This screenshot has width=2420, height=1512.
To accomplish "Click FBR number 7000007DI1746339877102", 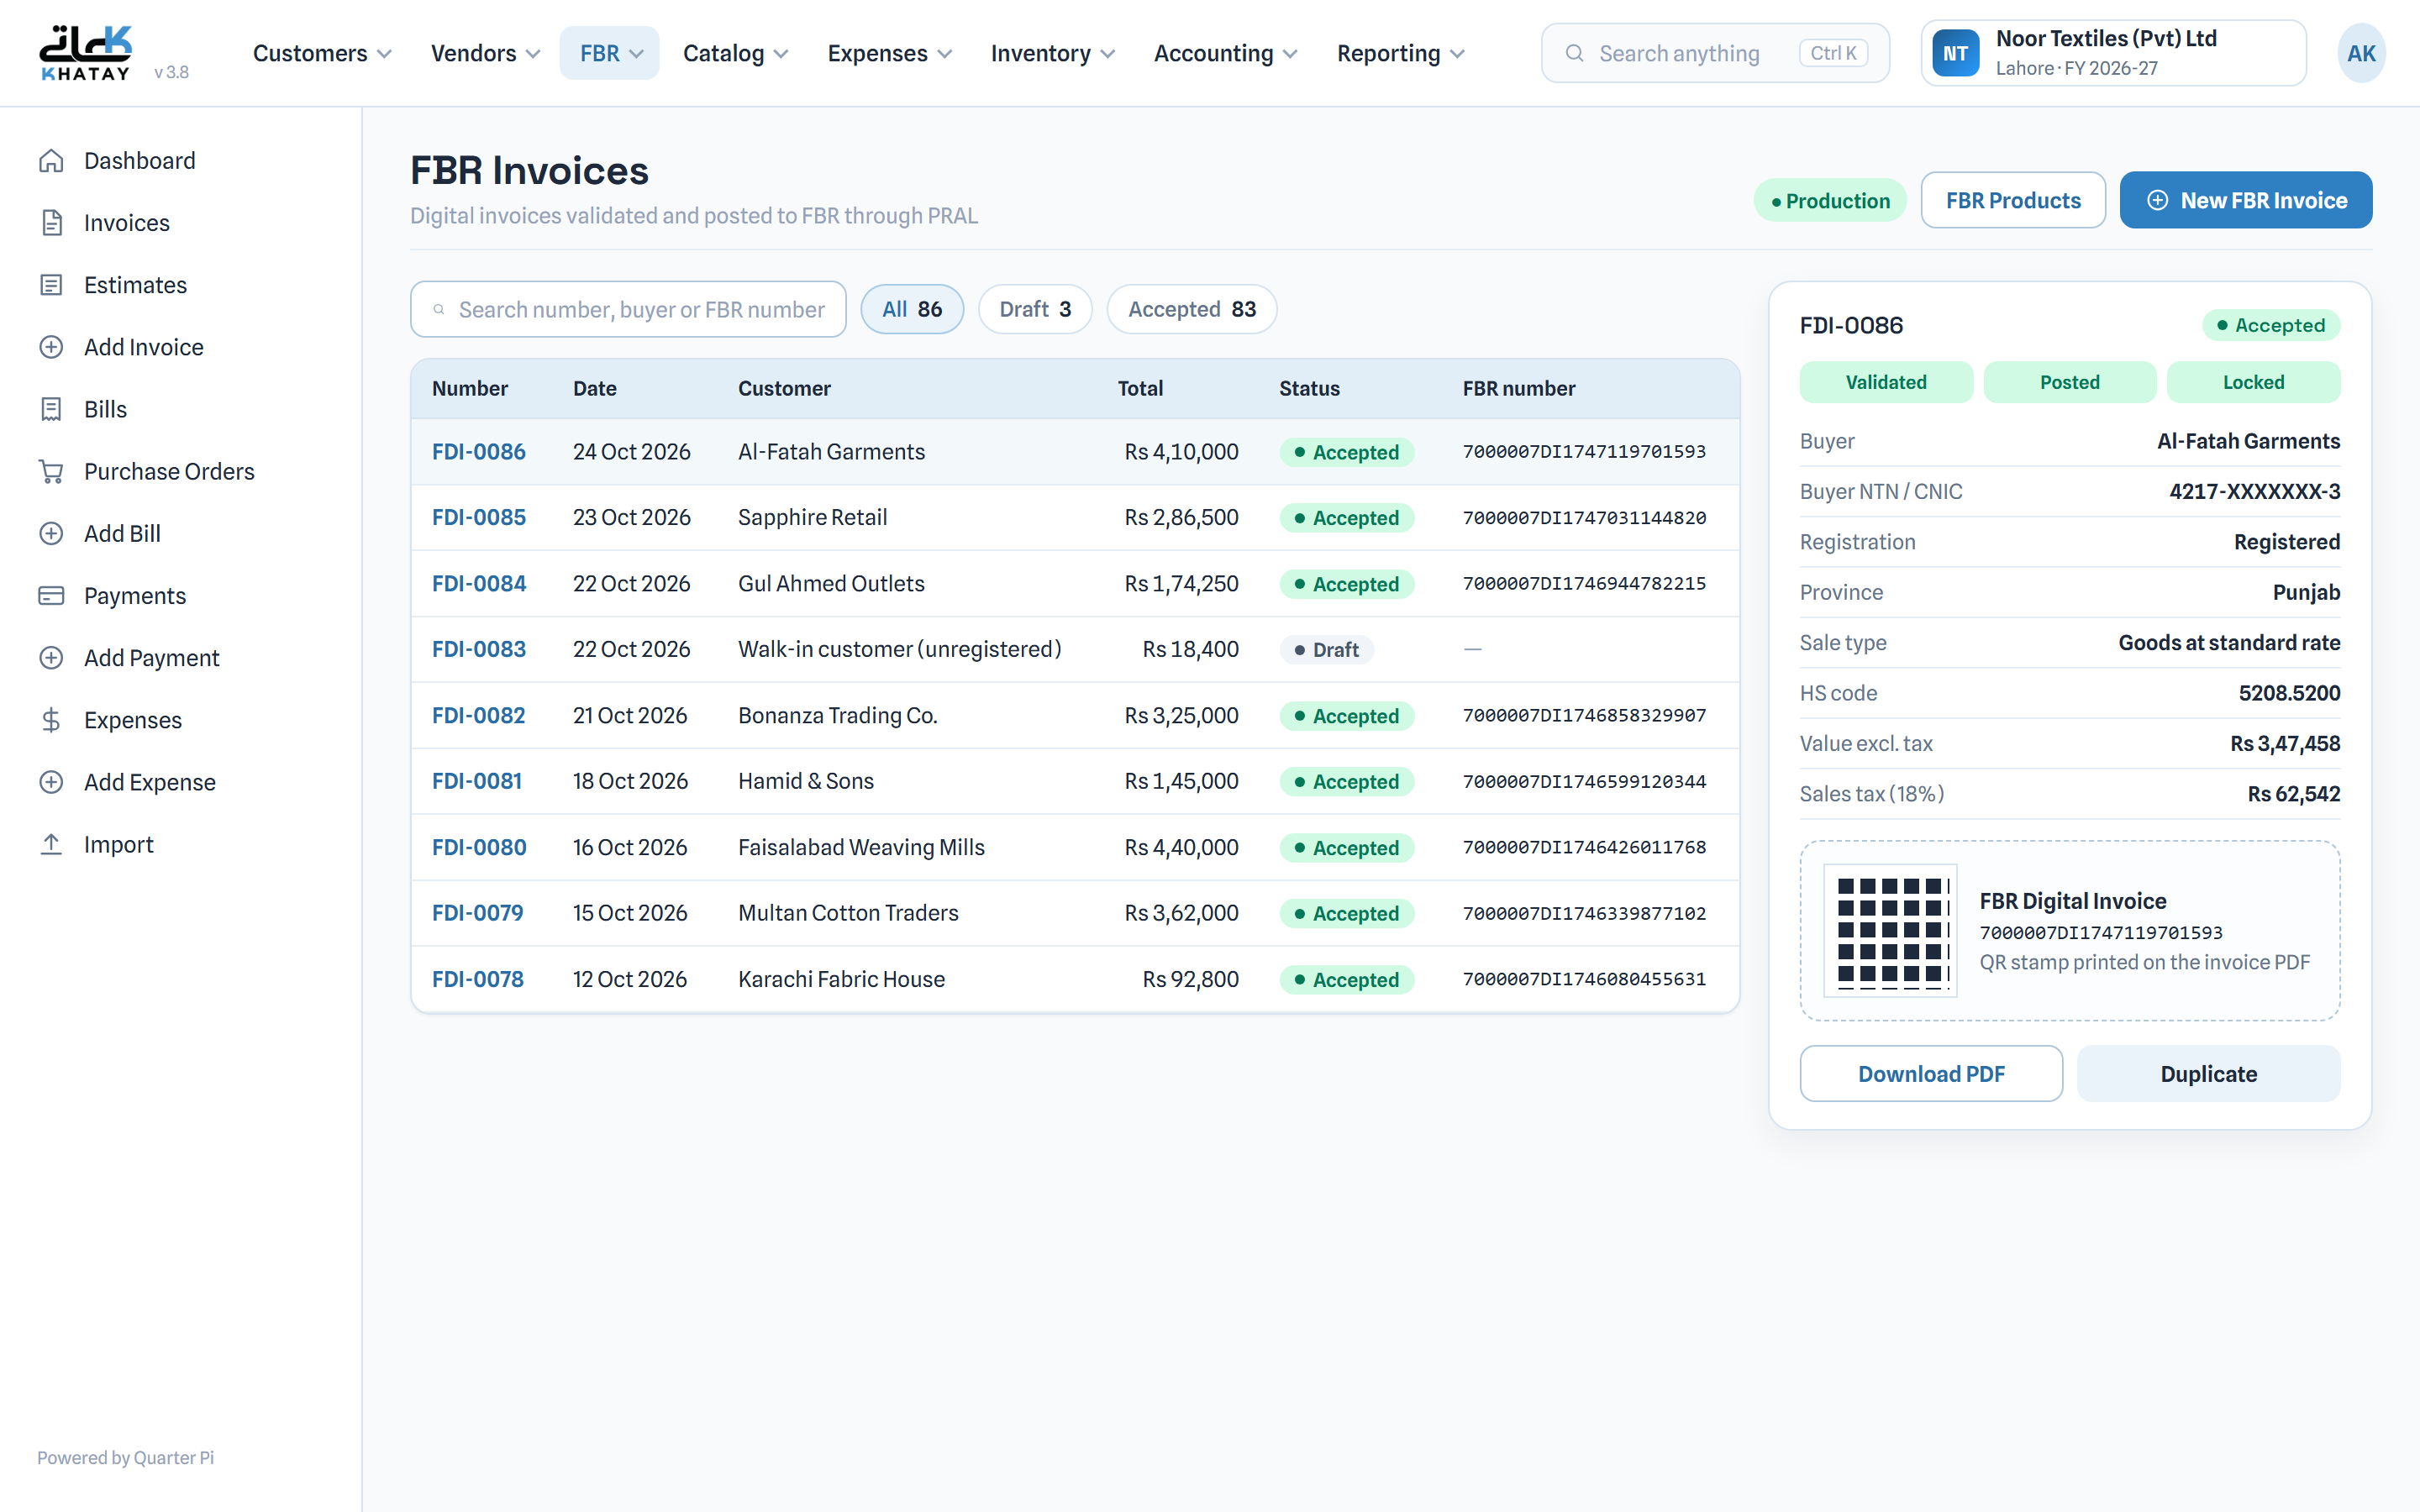I will click(1584, 913).
